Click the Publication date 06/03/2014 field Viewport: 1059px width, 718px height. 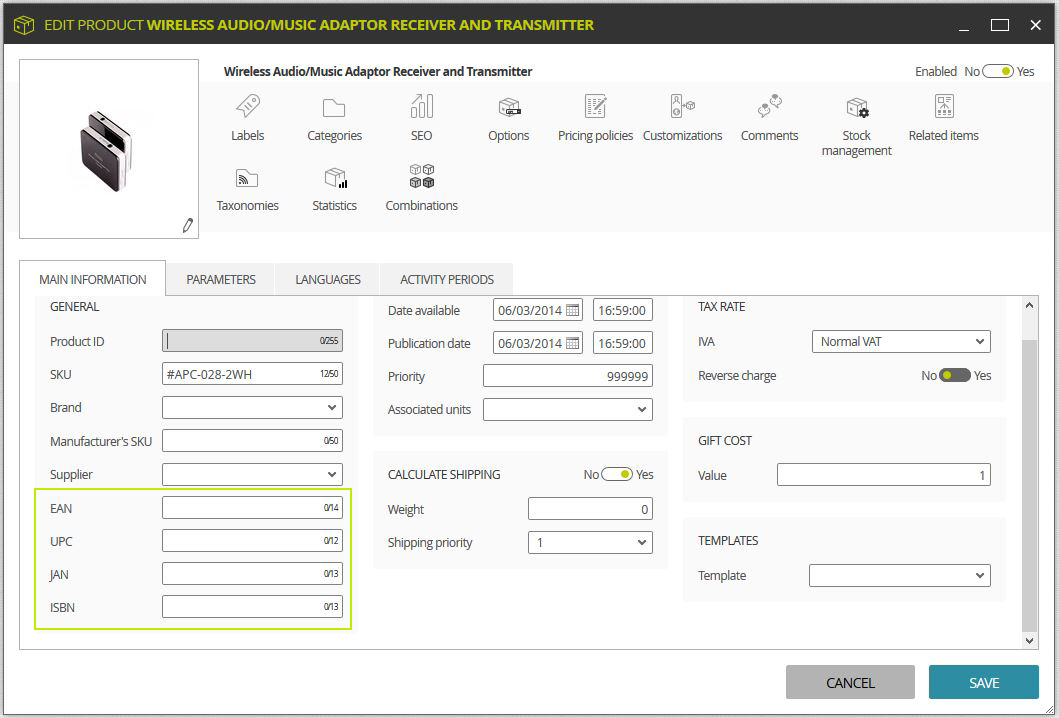tap(538, 343)
